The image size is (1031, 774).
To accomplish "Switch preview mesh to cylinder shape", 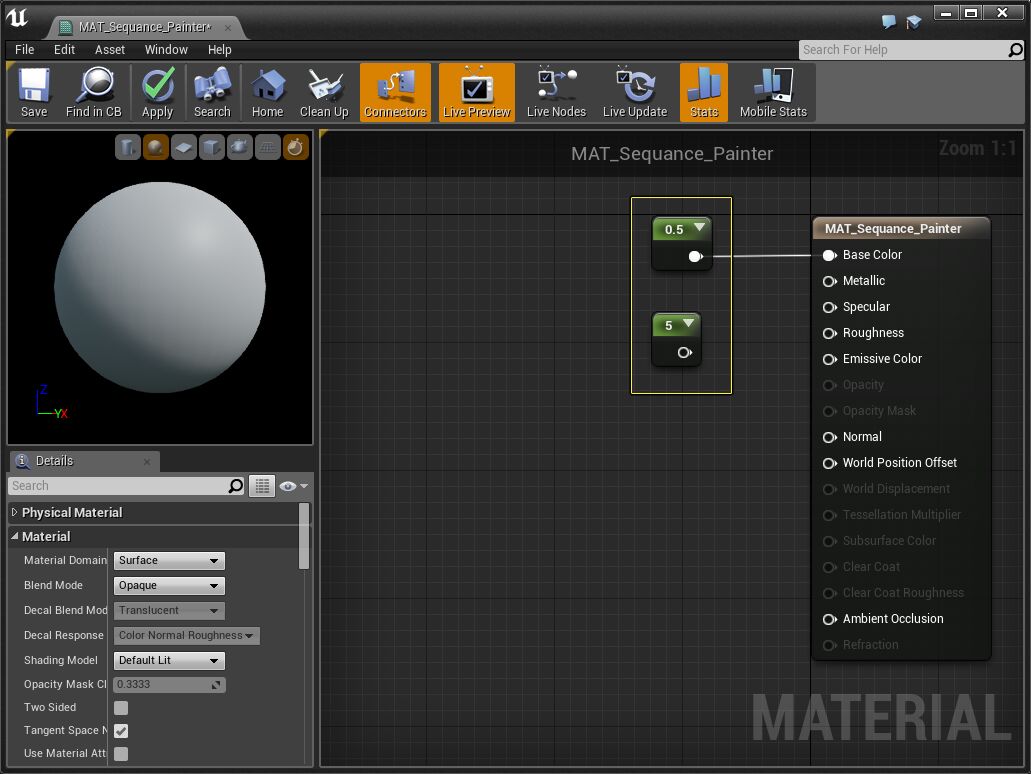I will click(x=127, y=148).
